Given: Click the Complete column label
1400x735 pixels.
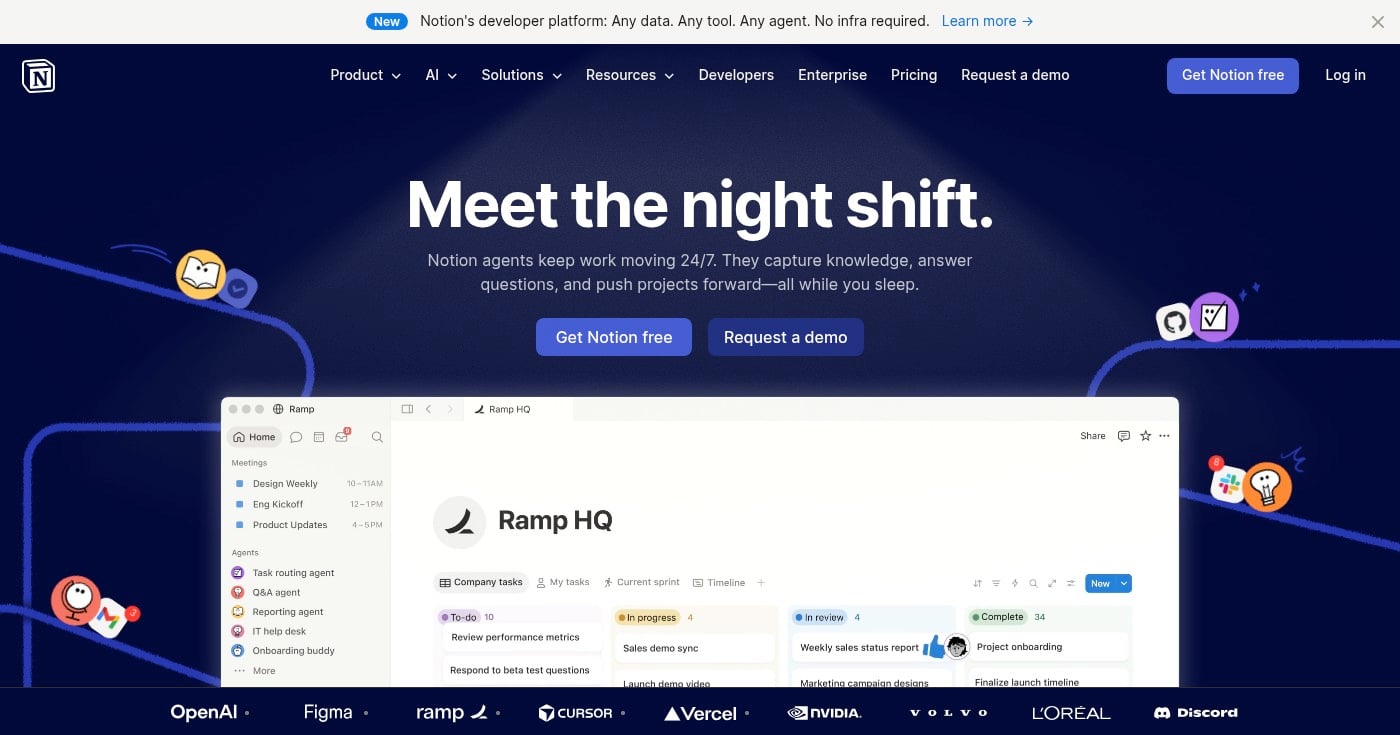Looking at the screenshot, I should (997, 617).
